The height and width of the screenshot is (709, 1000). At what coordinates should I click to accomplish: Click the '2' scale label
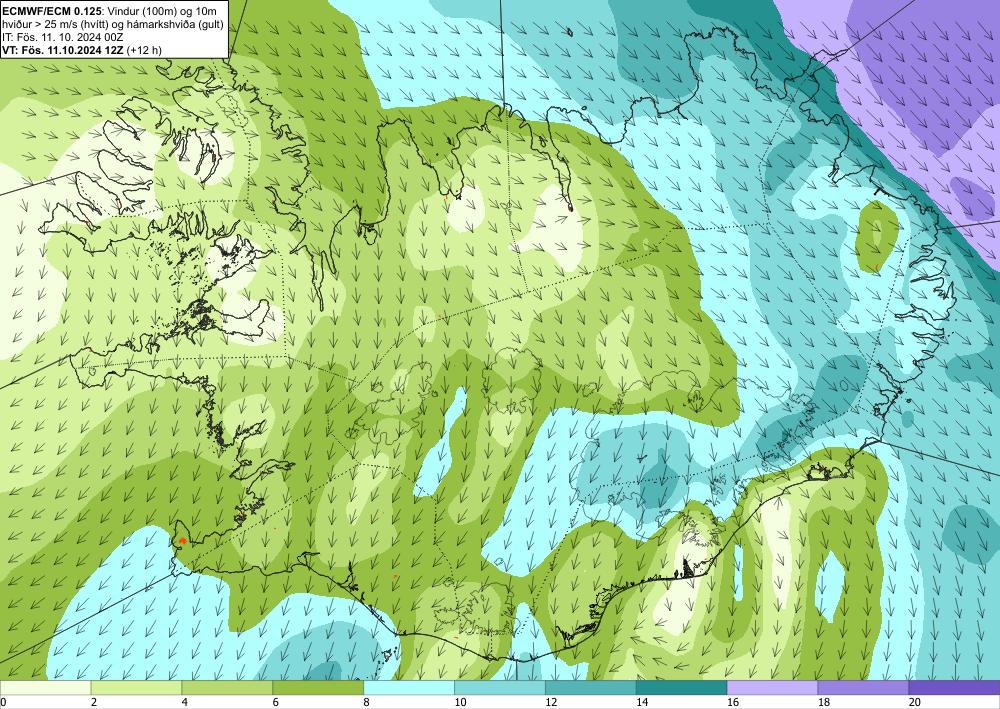coord(94,702)
